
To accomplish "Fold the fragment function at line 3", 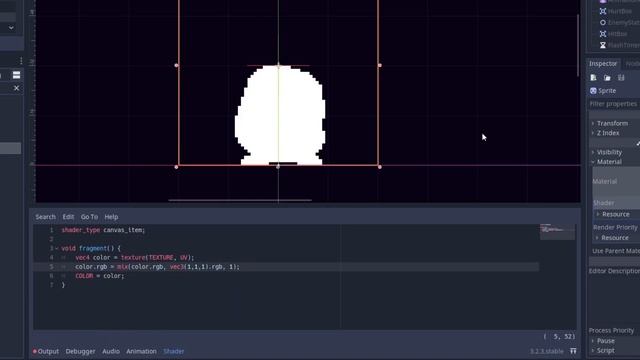I will [56, 248].
